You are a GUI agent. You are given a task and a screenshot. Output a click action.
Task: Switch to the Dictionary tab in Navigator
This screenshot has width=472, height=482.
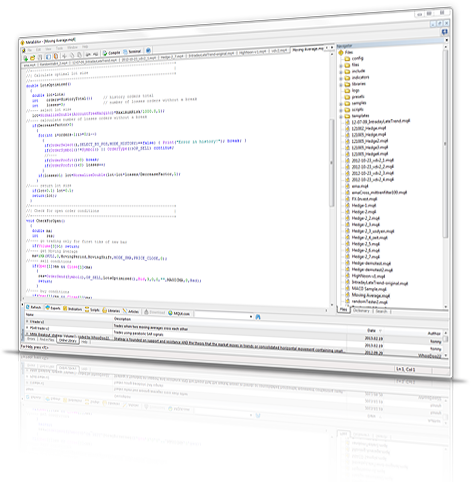(x=361, y=311)
